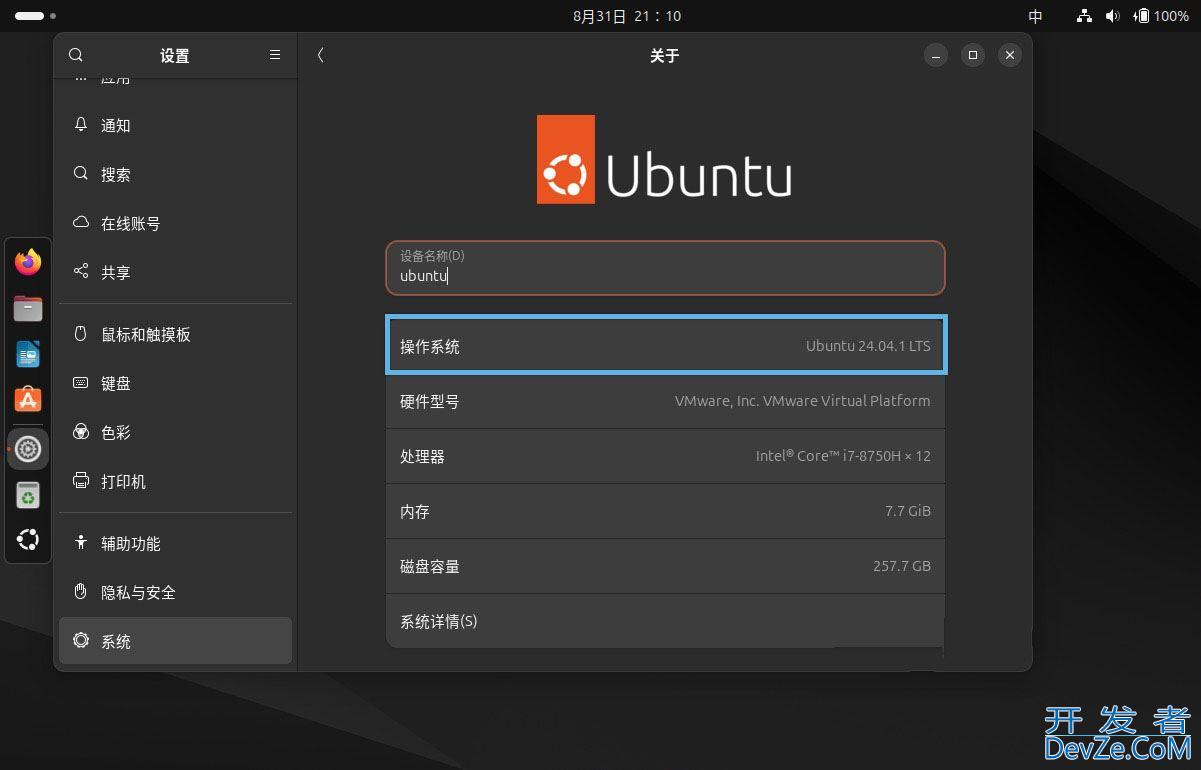This screenshot has height=770, width=1201.
Task: Click the magnifier icon beside 搜索
Action: (81, 174)
